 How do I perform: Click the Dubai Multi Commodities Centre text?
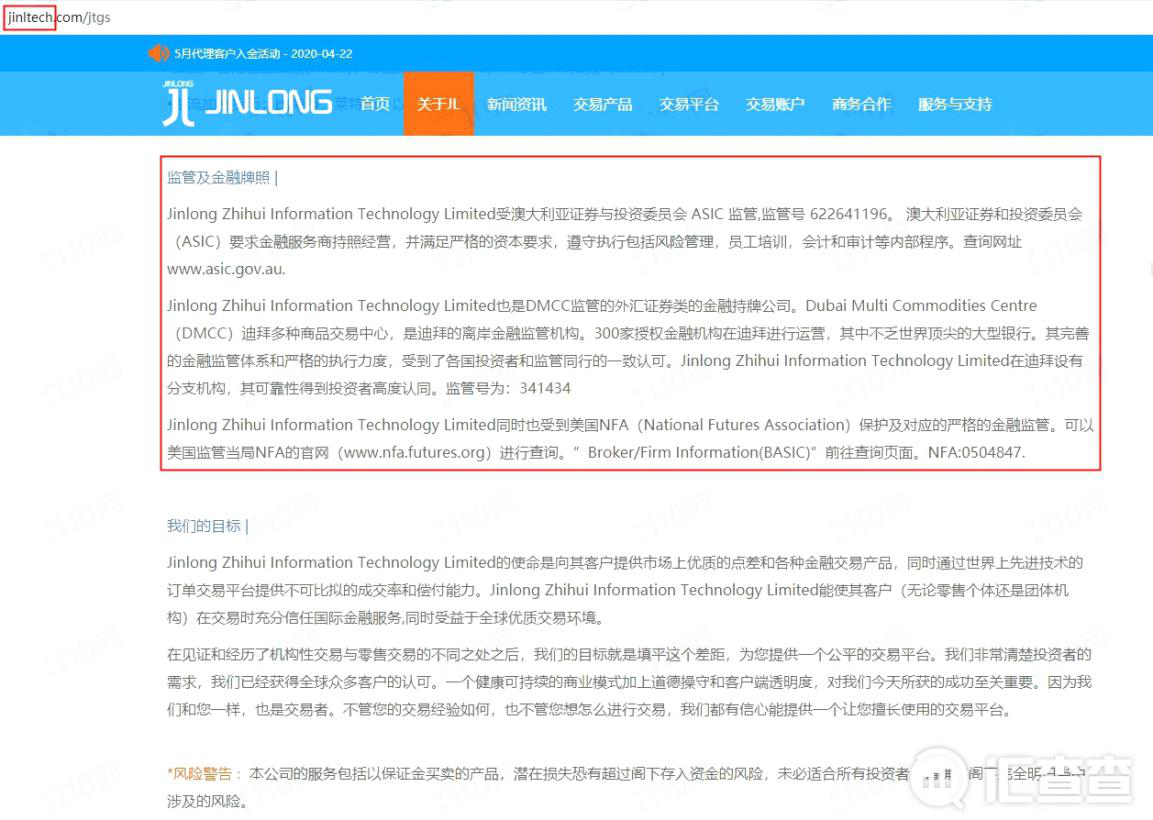(921, 306)
